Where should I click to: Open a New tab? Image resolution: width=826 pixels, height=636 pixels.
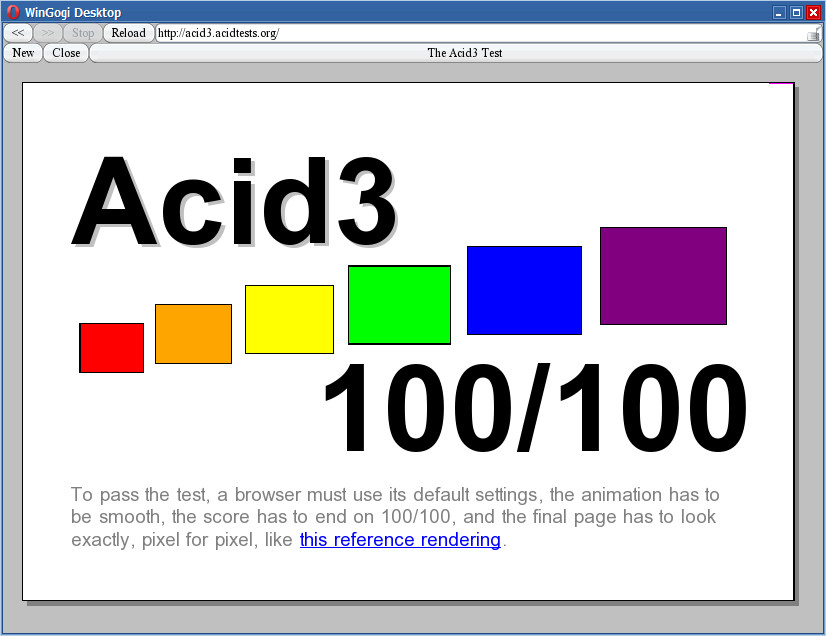pyautogui.click(x=23, y=53)
